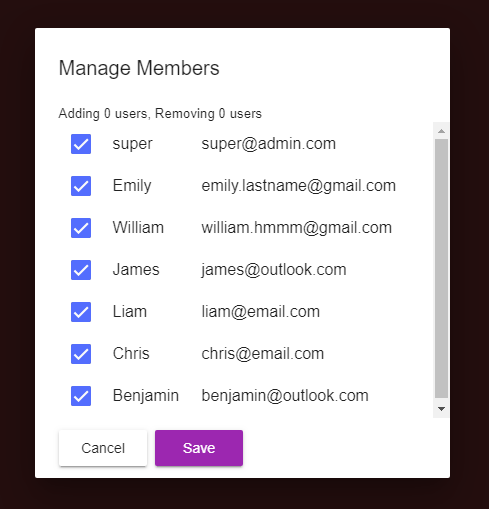
Task: Click emily.lastname@gmail.com email
Action: (x=299, y=186)
